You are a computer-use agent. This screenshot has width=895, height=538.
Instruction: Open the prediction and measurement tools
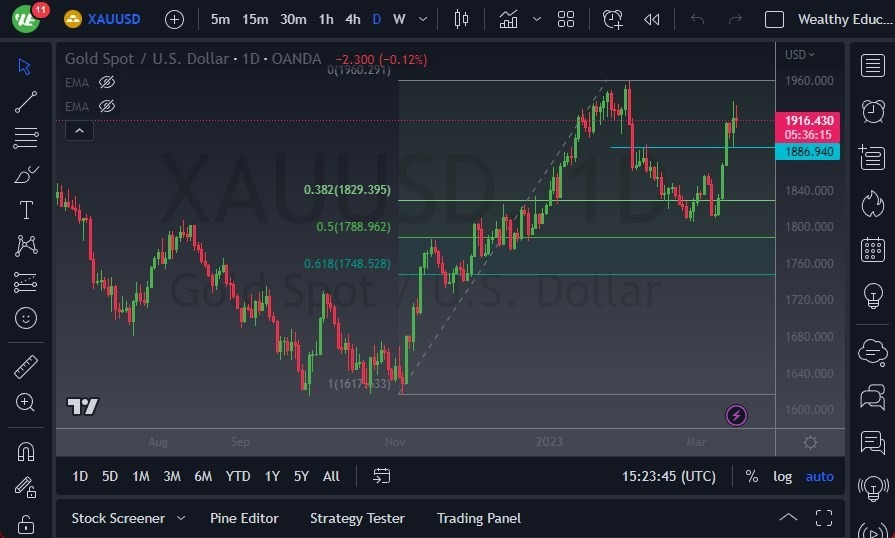tap(26, 282)
